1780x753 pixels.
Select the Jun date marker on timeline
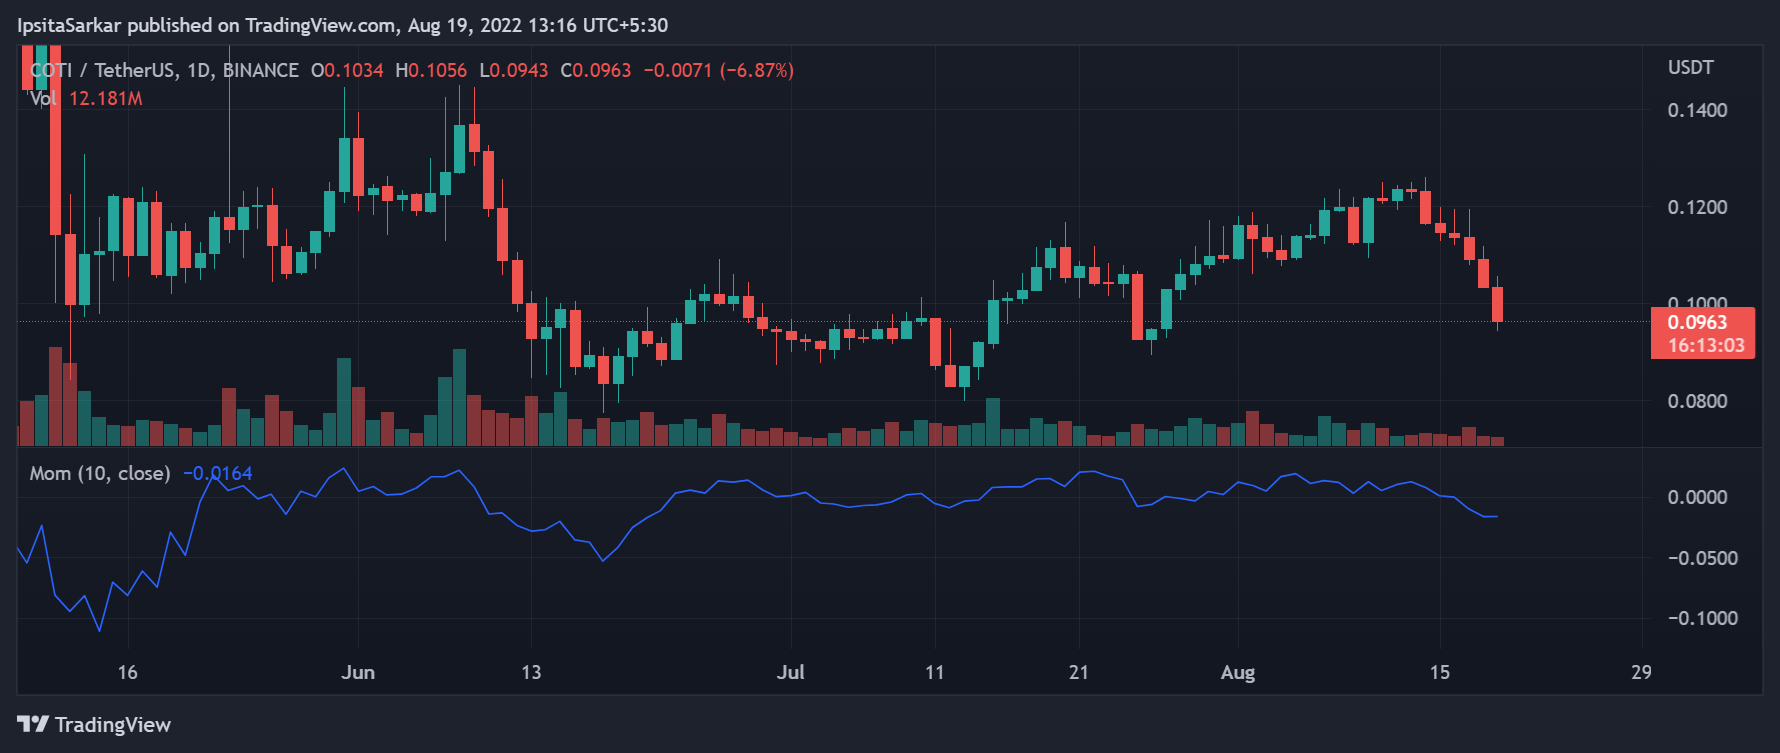[358, 672]
